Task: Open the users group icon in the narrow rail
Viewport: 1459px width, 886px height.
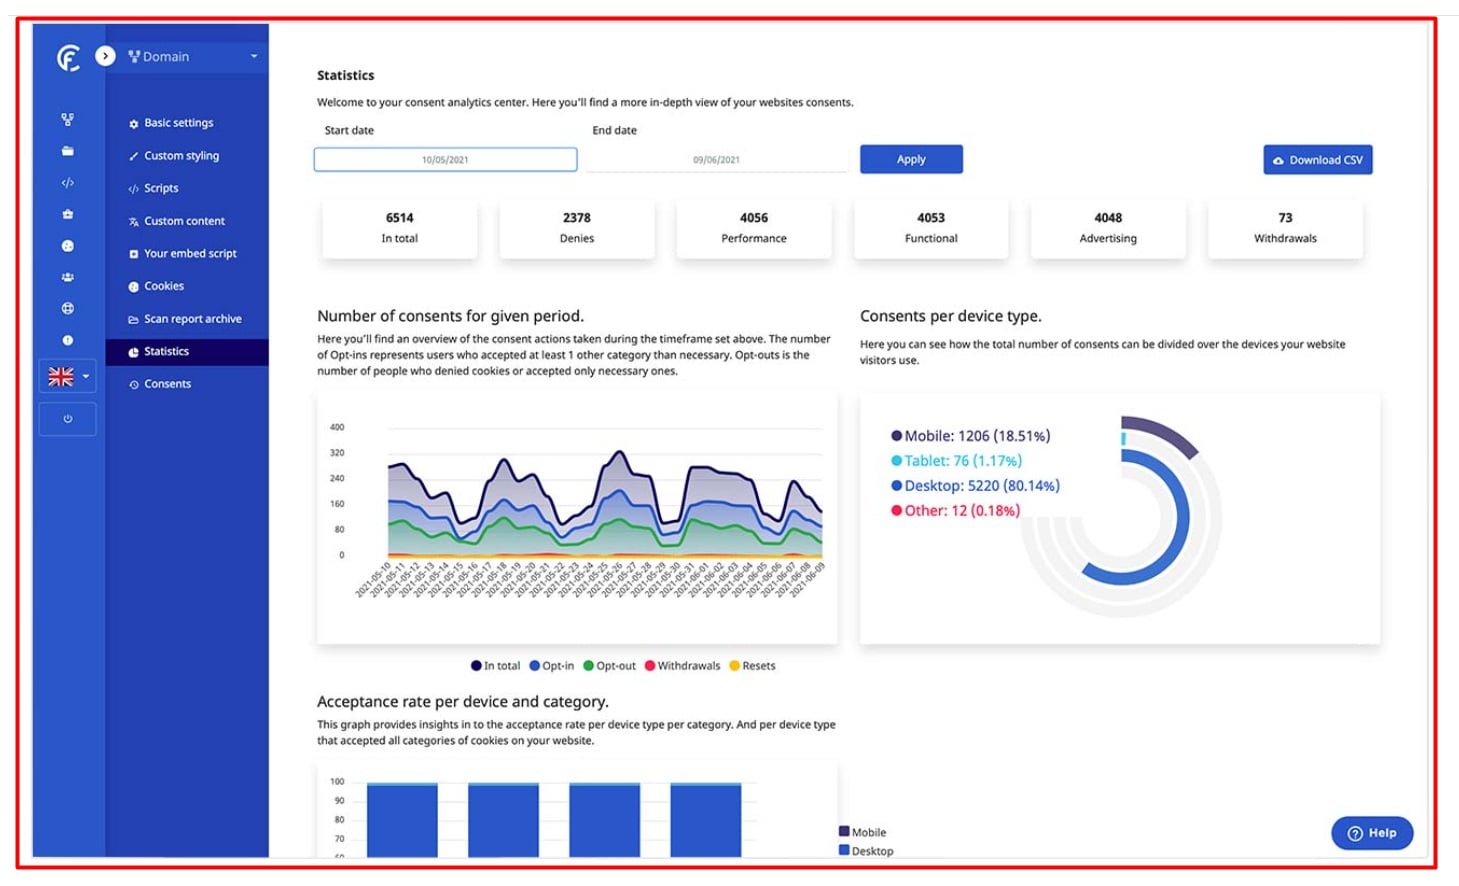Action: (x=67, y=277)
